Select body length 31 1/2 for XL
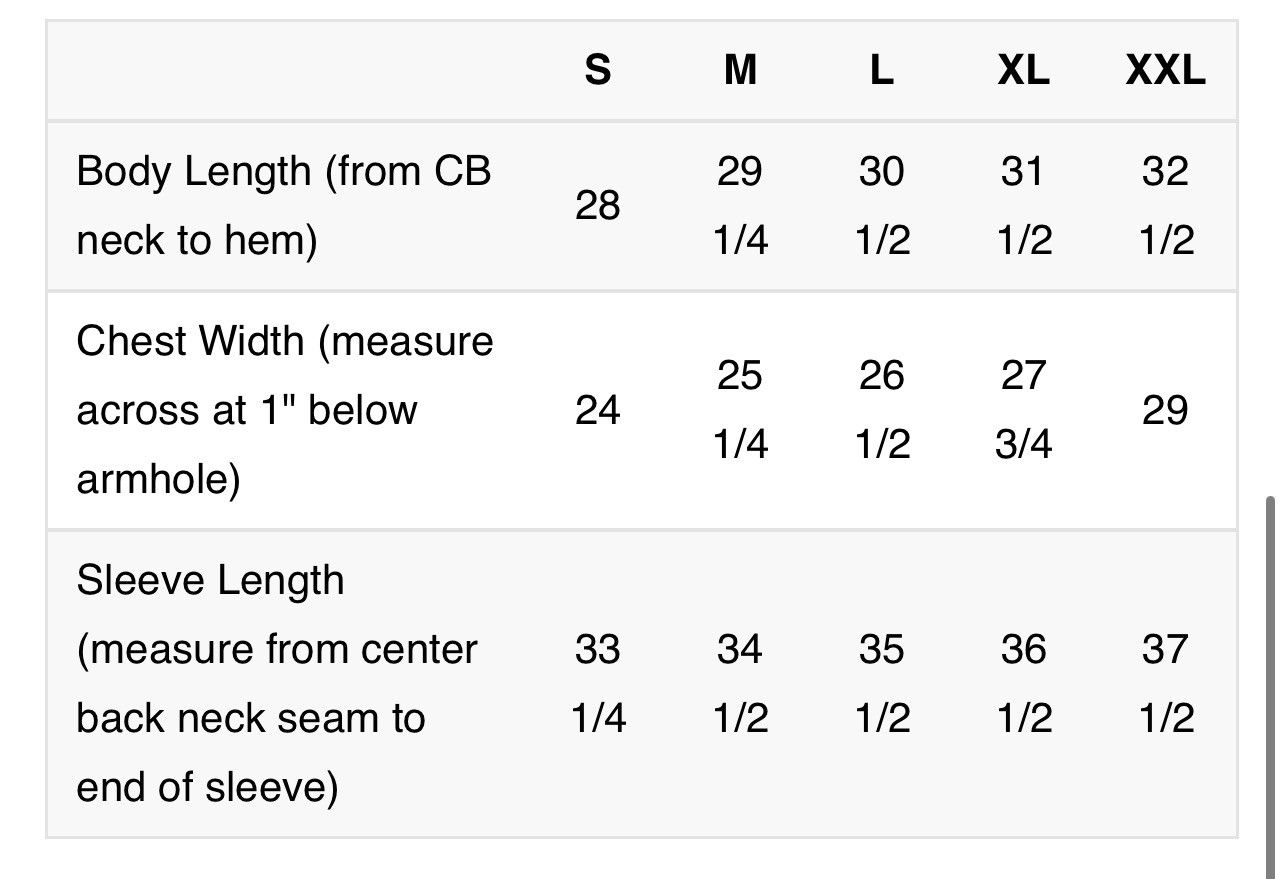1284x879 pixels. [1024, 206]
